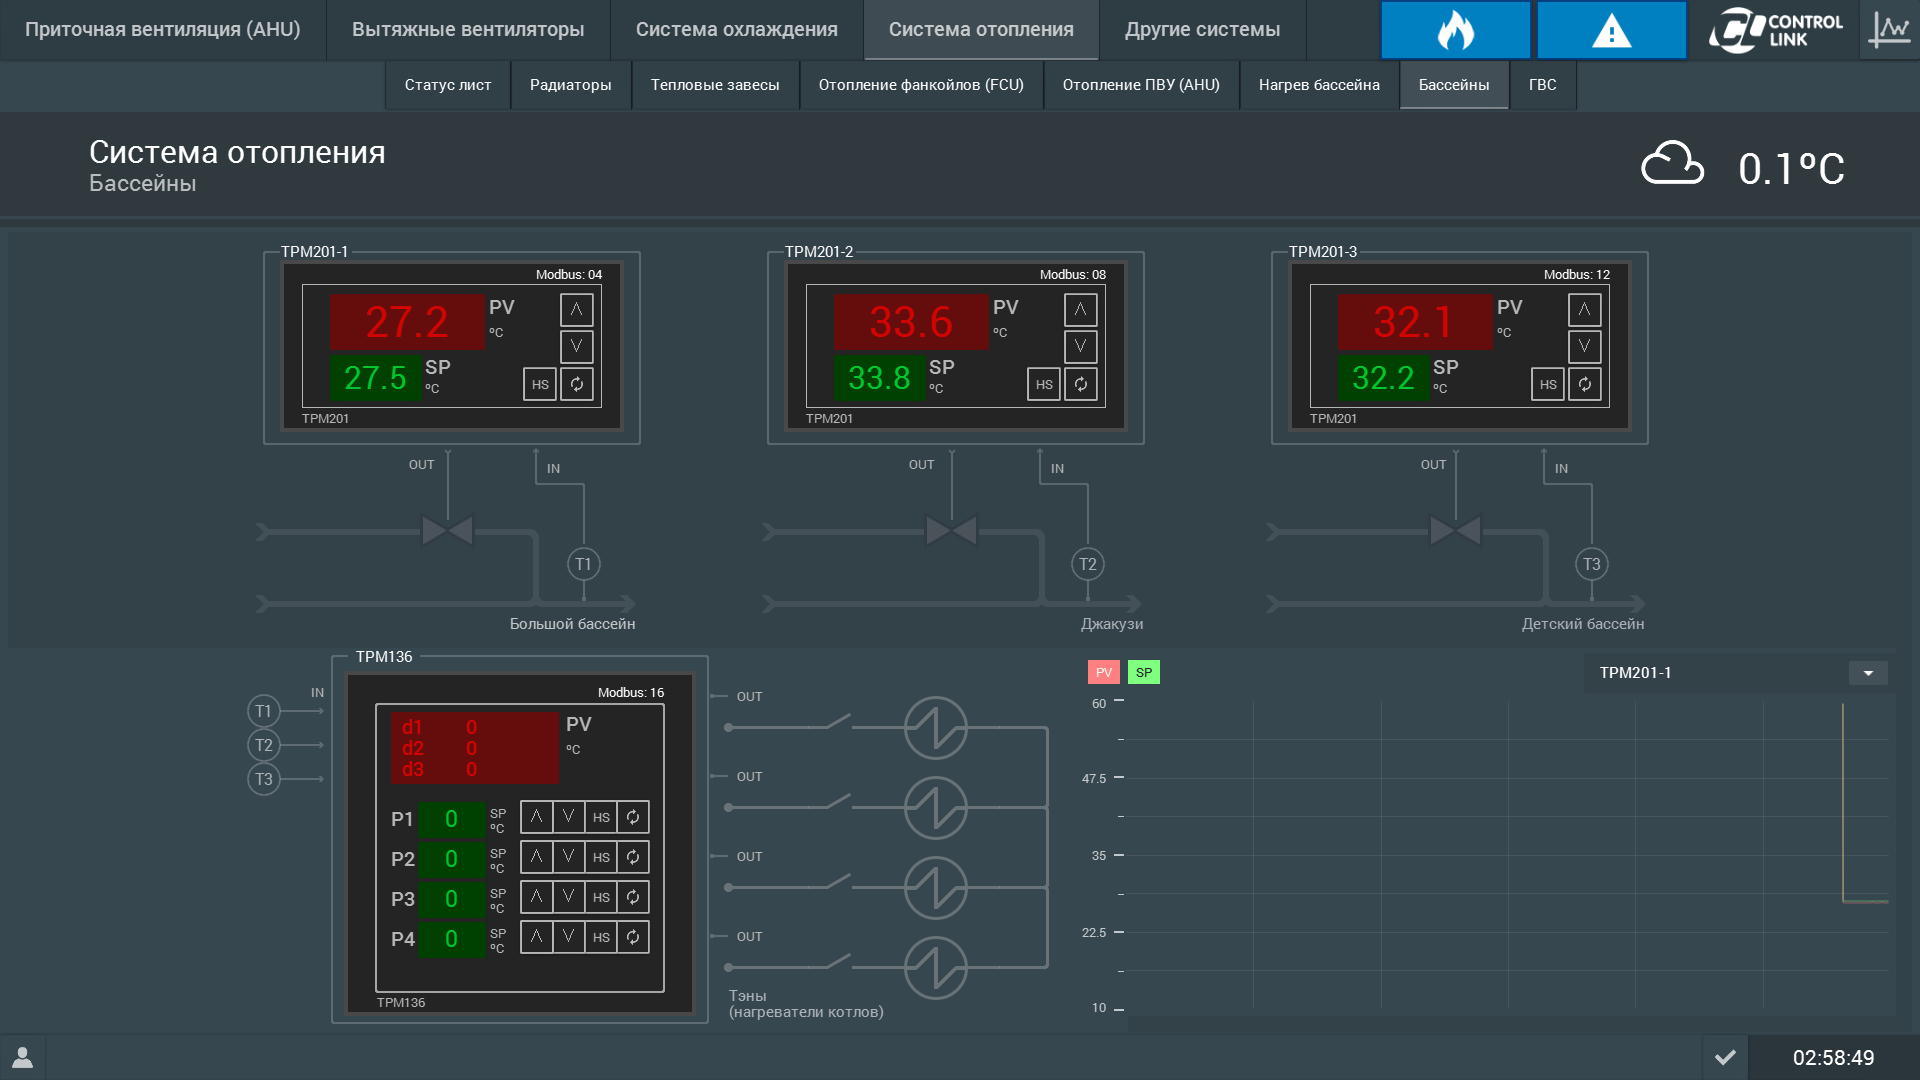Decrease setpoint on TPM201-3 with down arrow
Screen dimensions: 1920x1080
[x=1585, y=346]
